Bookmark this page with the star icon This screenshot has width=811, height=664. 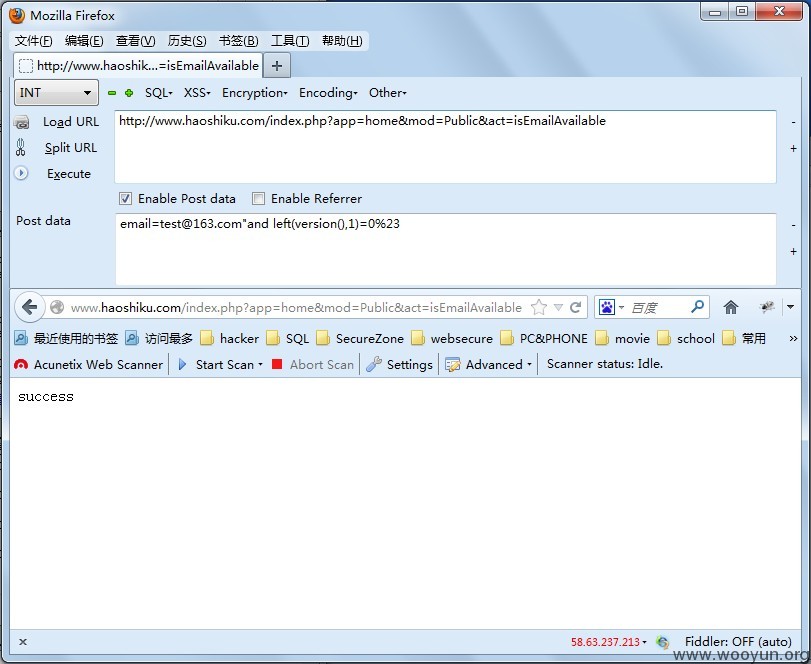pyautogui.click(x=539, y=307)
